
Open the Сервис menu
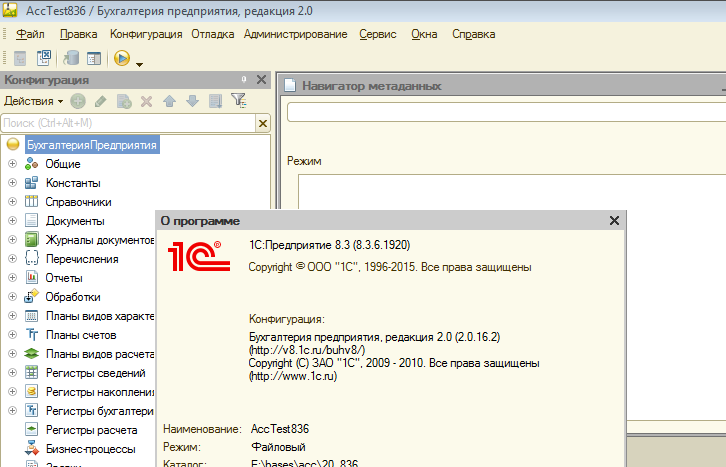point(378,34)
